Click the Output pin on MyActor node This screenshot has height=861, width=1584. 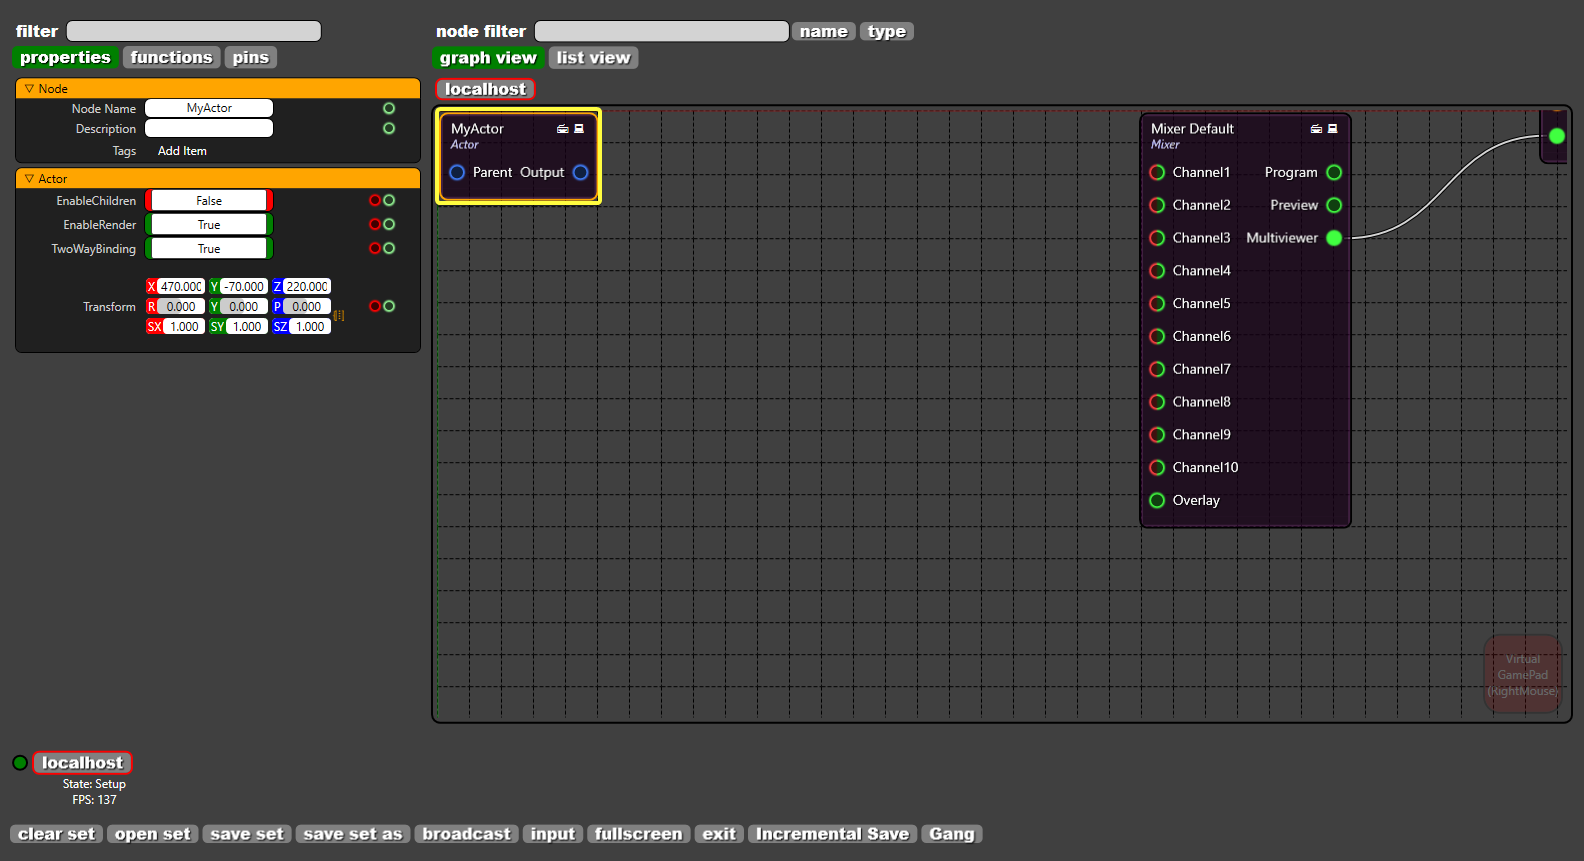point(580,172)
